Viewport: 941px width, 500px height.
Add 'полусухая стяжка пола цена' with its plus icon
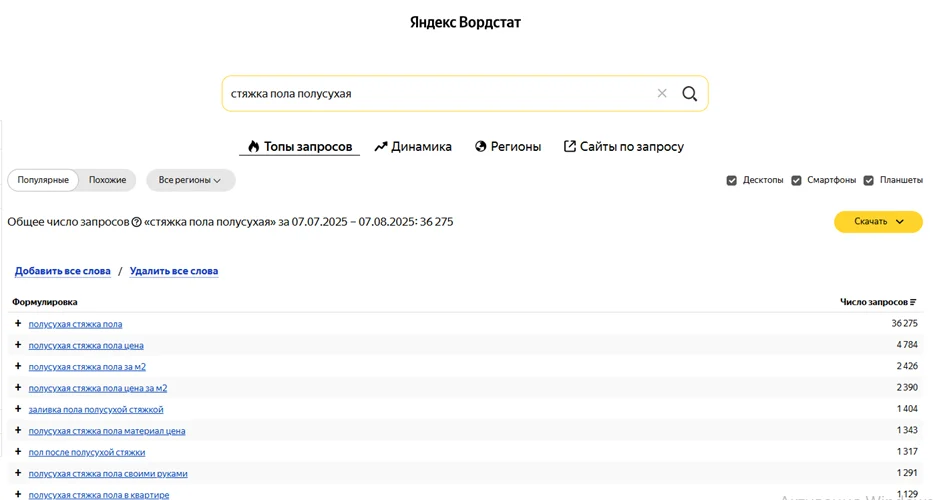(x=18, y=345)
